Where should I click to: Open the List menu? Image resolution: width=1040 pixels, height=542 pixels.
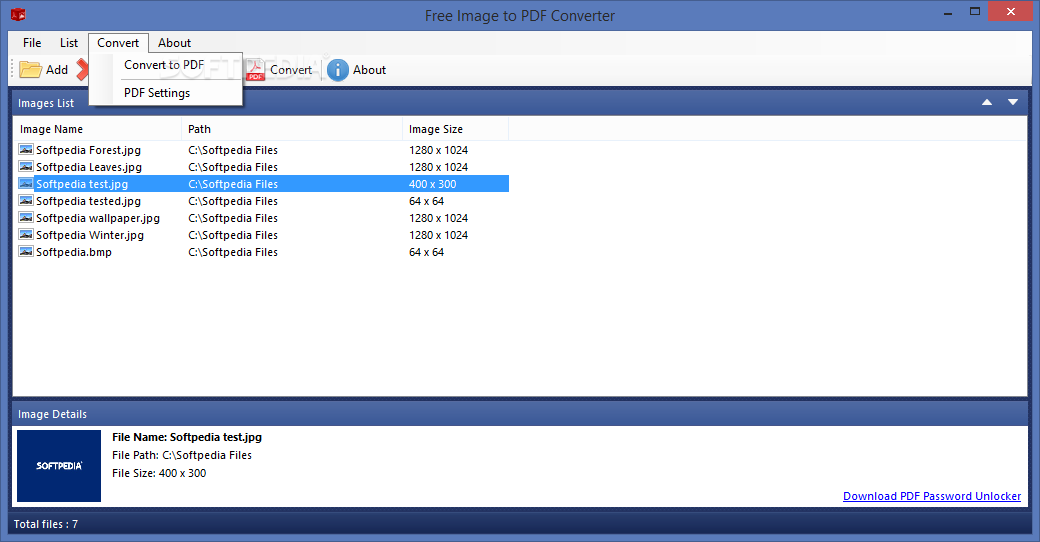pos(69,42)
